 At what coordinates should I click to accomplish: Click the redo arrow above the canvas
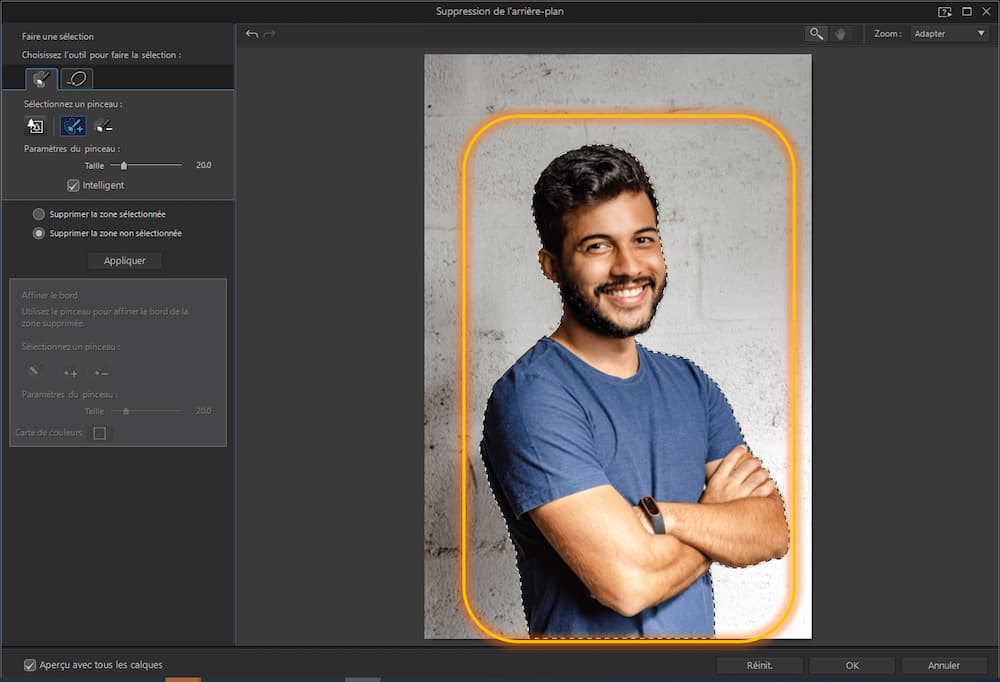click(270, 34)
